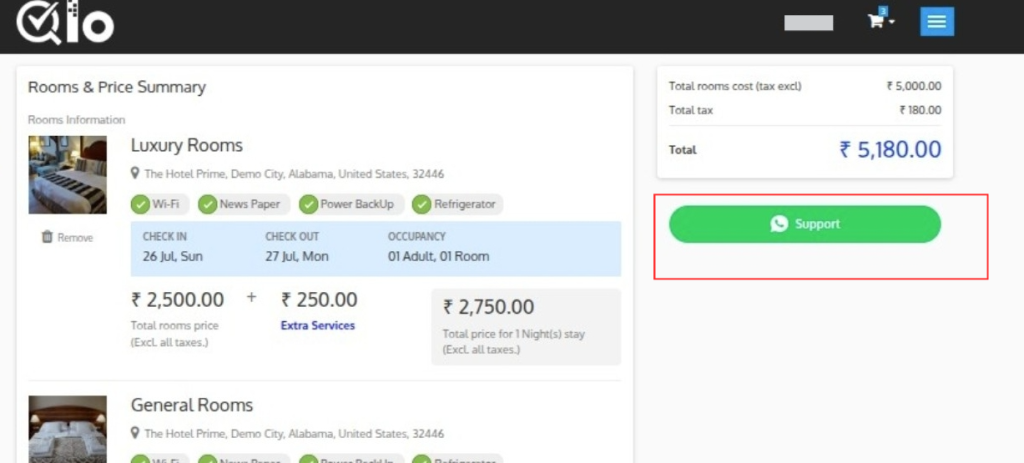Click the greyed-out username in header
The height and width of the screenshot is (463, 1024).
tap(808, 23)
